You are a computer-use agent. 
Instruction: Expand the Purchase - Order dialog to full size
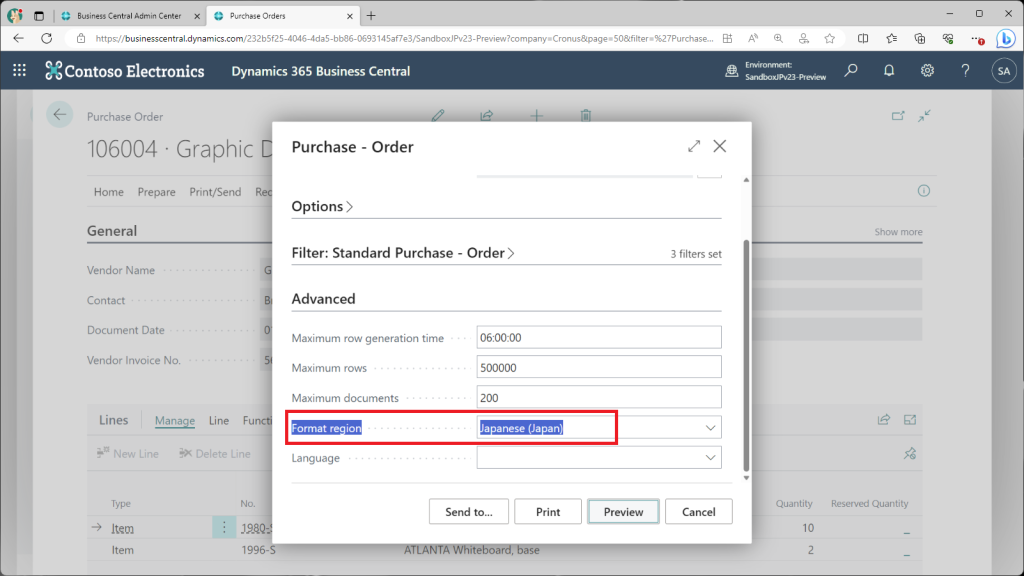pyautogui.click(x=694, y=146)
